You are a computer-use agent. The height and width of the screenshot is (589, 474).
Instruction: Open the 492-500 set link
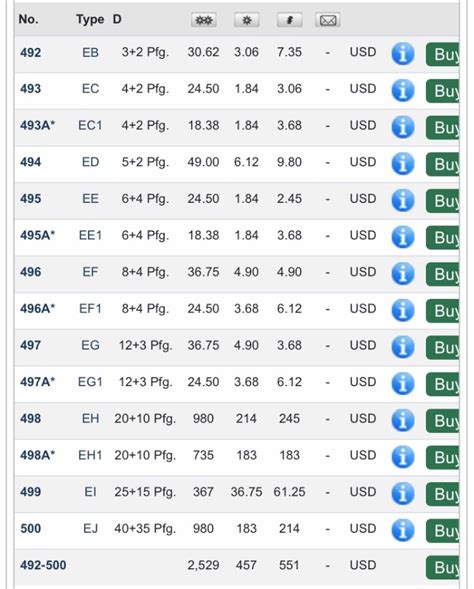coord(43,565)
